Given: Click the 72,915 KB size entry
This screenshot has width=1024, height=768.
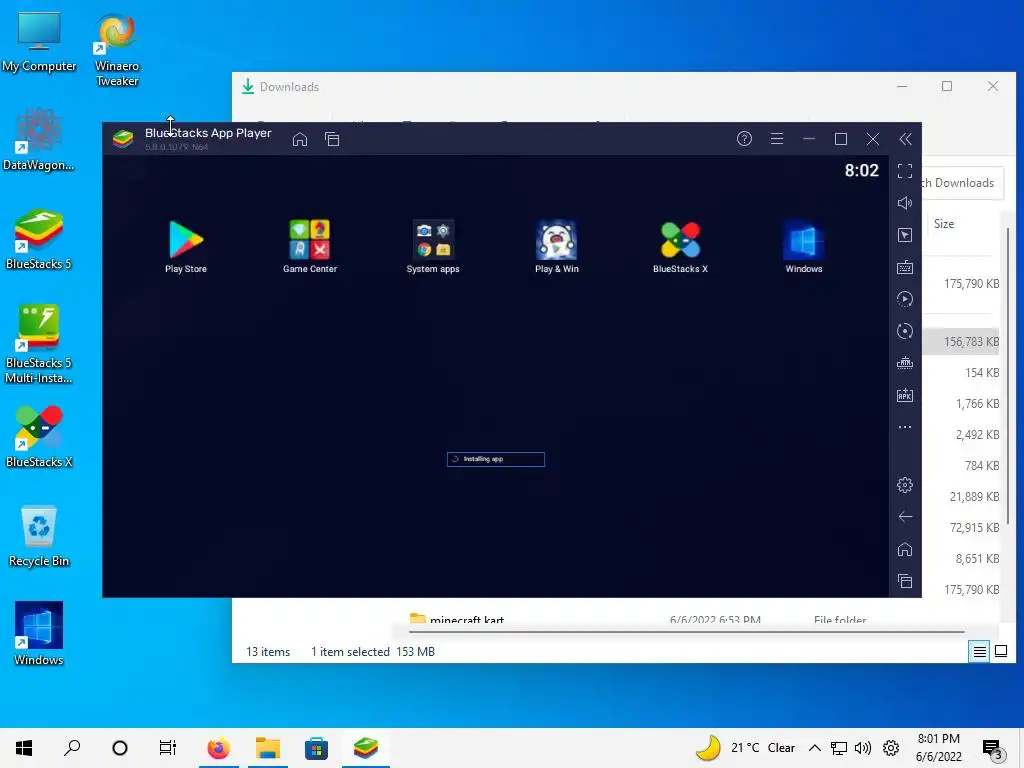Looking at the screenshot, I should click(x=974, y=528).
